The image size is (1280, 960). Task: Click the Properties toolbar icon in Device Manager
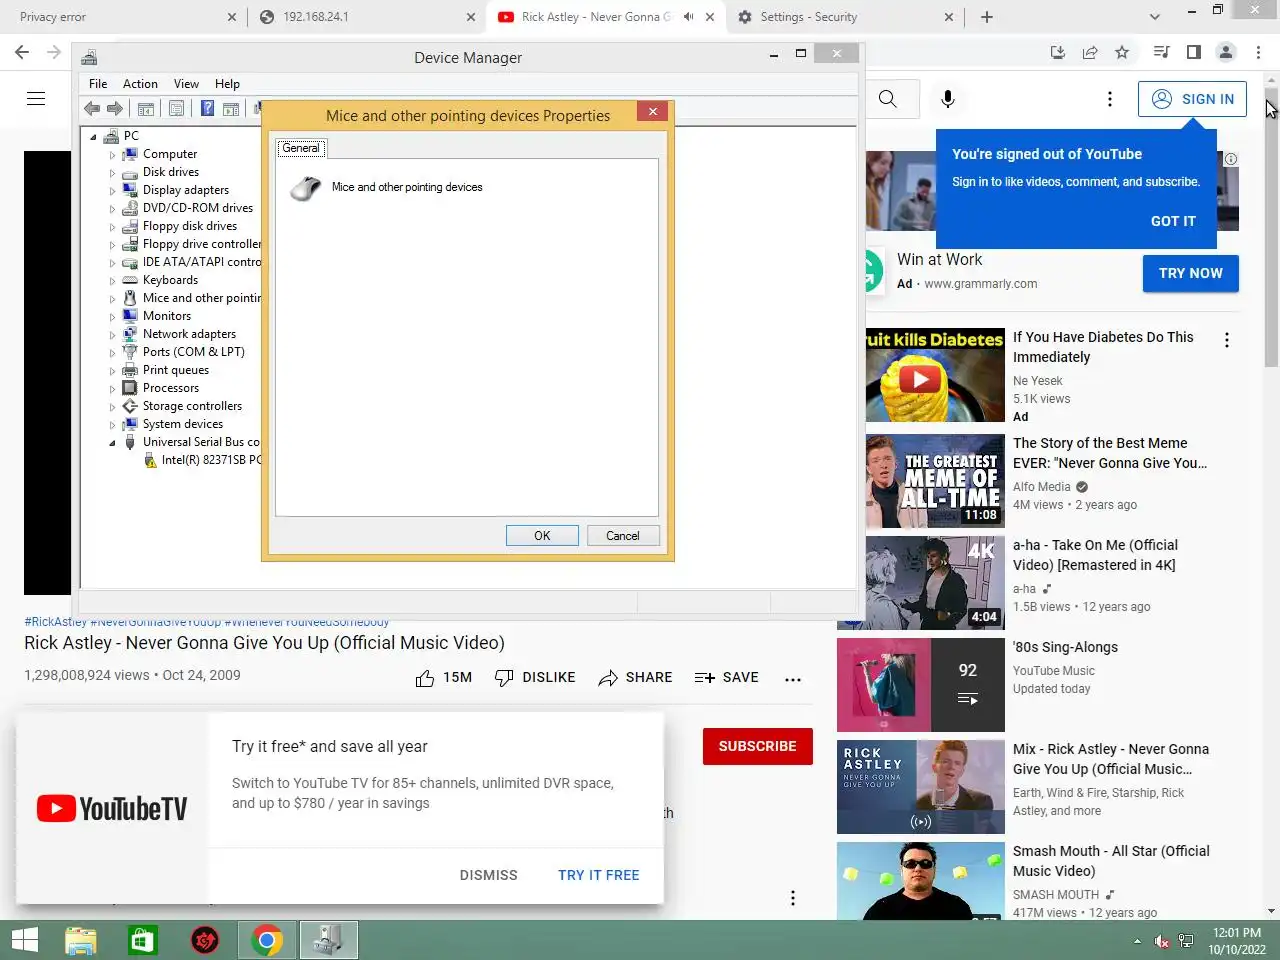click(x=176, y=109)
